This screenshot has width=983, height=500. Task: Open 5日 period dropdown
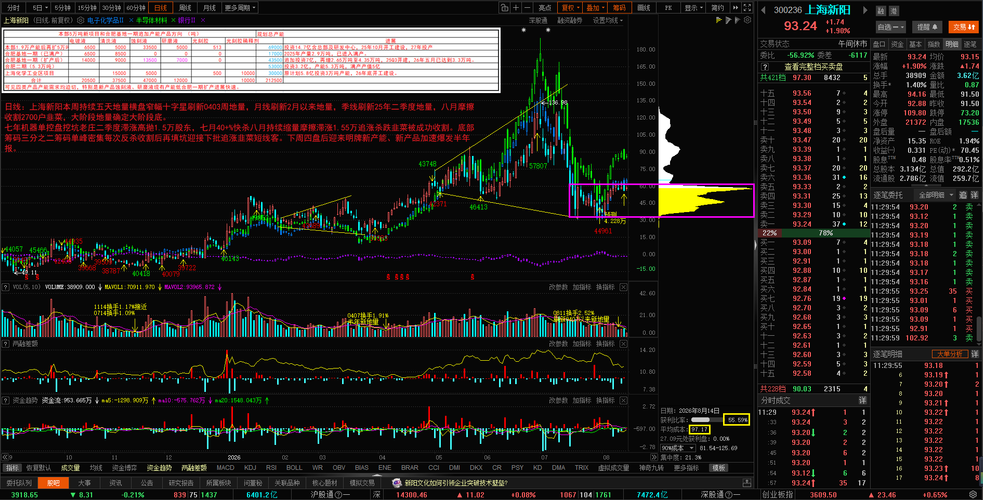pyautogui.click(x=40, y=8)
